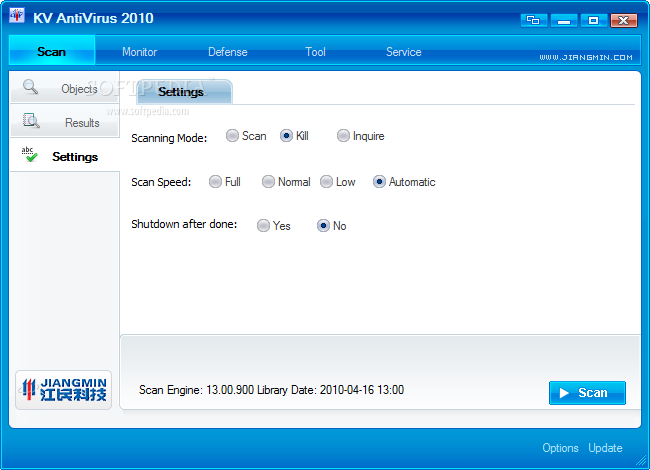
Task: Click the abc checkmark icon beside Settings
Action: [29, 154]
